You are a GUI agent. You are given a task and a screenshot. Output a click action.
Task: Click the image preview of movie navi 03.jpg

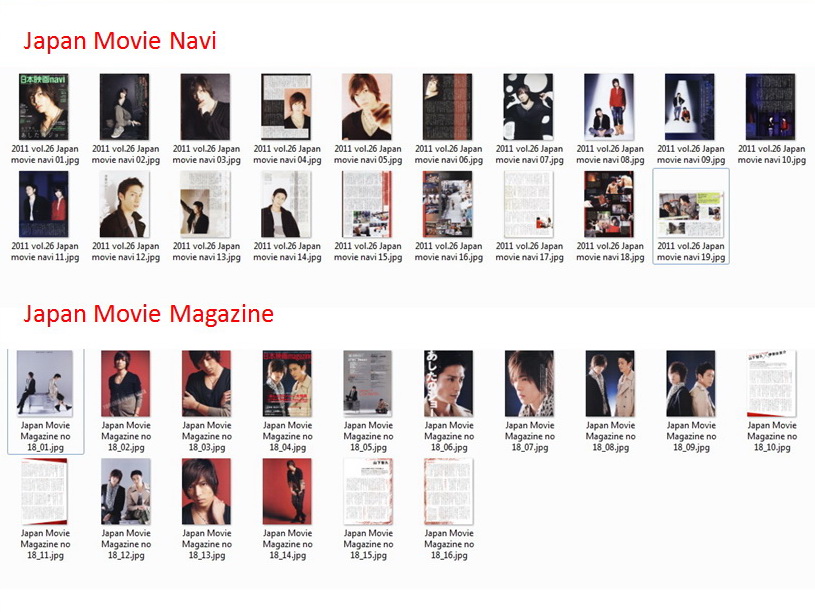click(205, 107)
